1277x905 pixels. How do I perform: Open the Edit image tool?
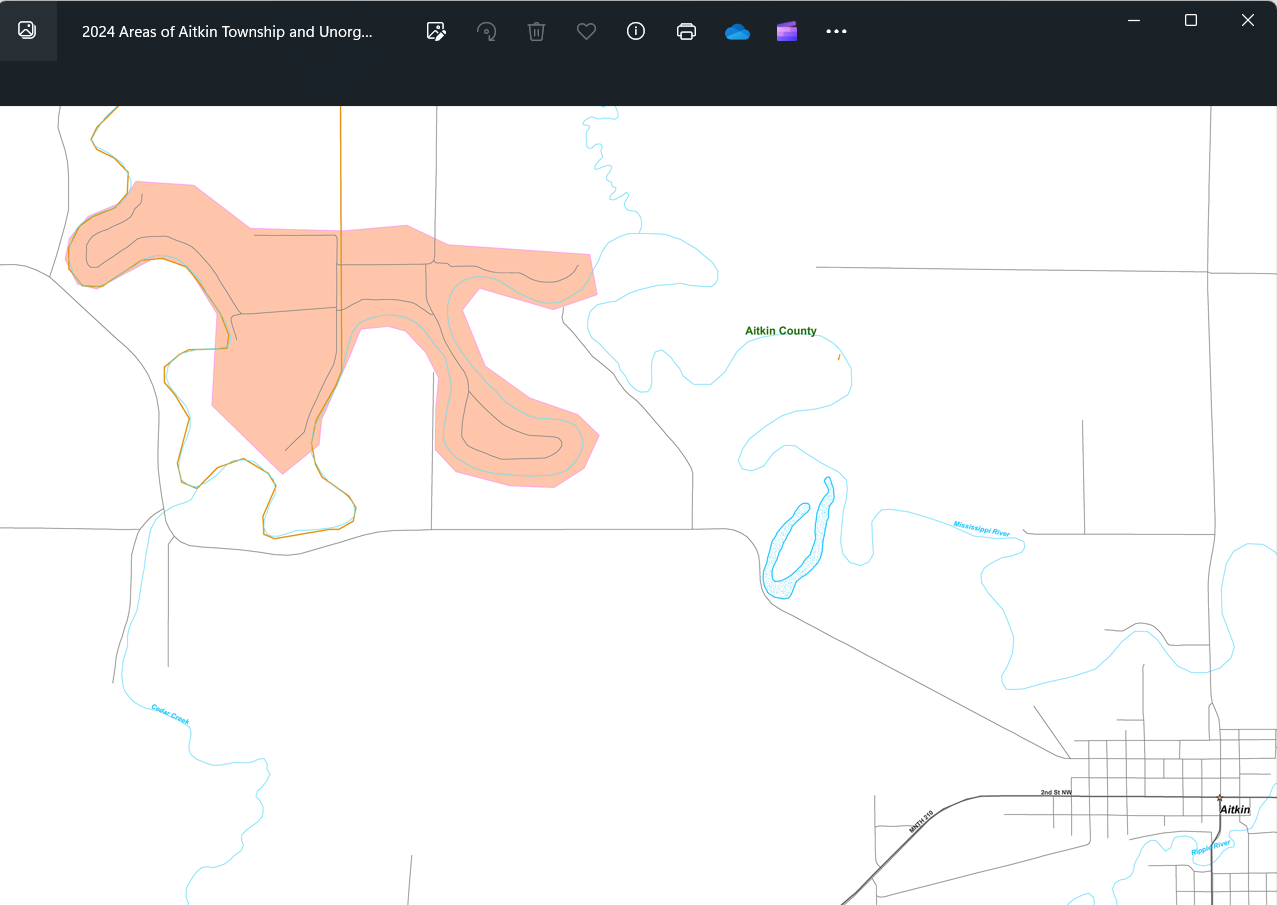click(x=436, y=31)
